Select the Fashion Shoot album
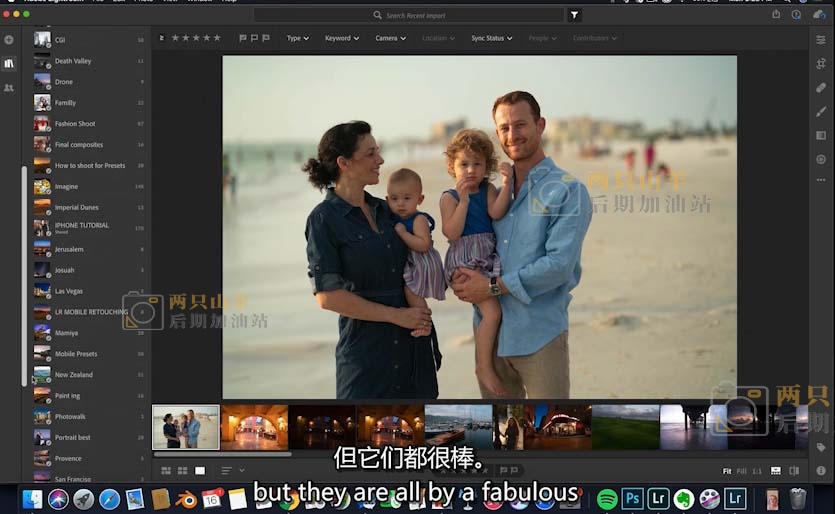The image size is (835, 514). point(75,124)
